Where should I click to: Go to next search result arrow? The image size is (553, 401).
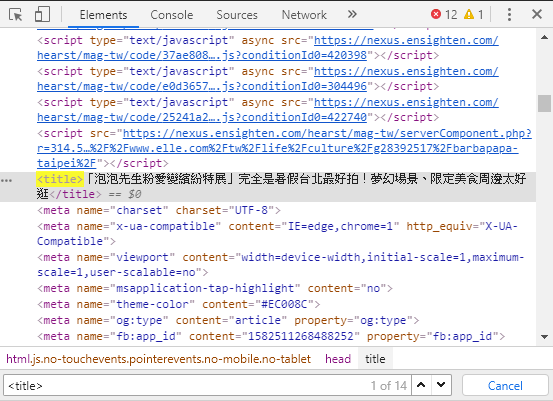point(441,385)
